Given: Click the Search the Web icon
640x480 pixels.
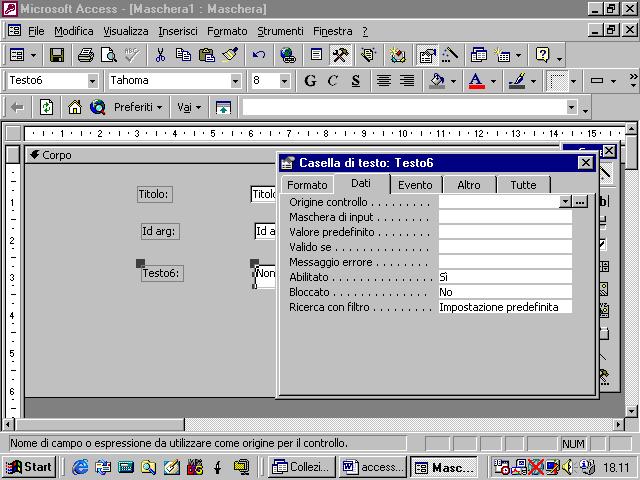Looking at the screenshot, I should pyautogui.click(x=98, y=108).
